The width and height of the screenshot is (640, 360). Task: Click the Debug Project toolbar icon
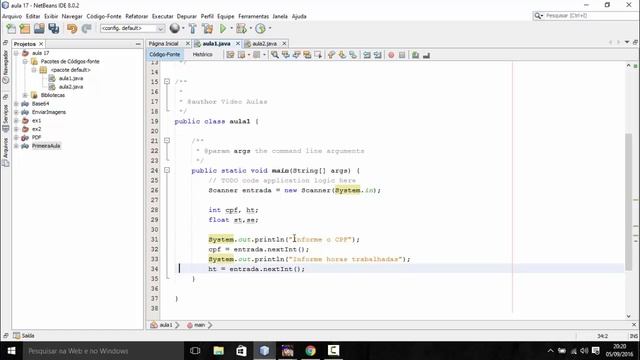click(x=241, y=28)
